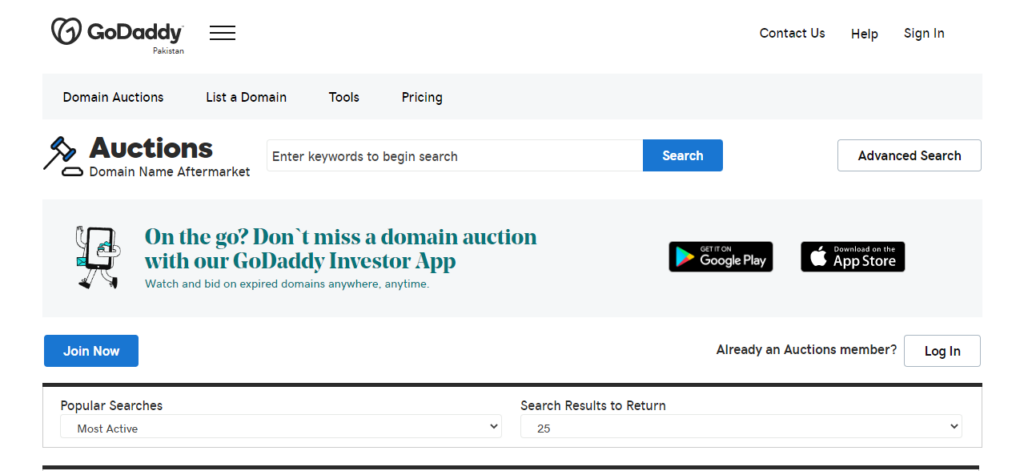Open the Google Play store badge
This screenshot has width=1024, height=471.
720,257
